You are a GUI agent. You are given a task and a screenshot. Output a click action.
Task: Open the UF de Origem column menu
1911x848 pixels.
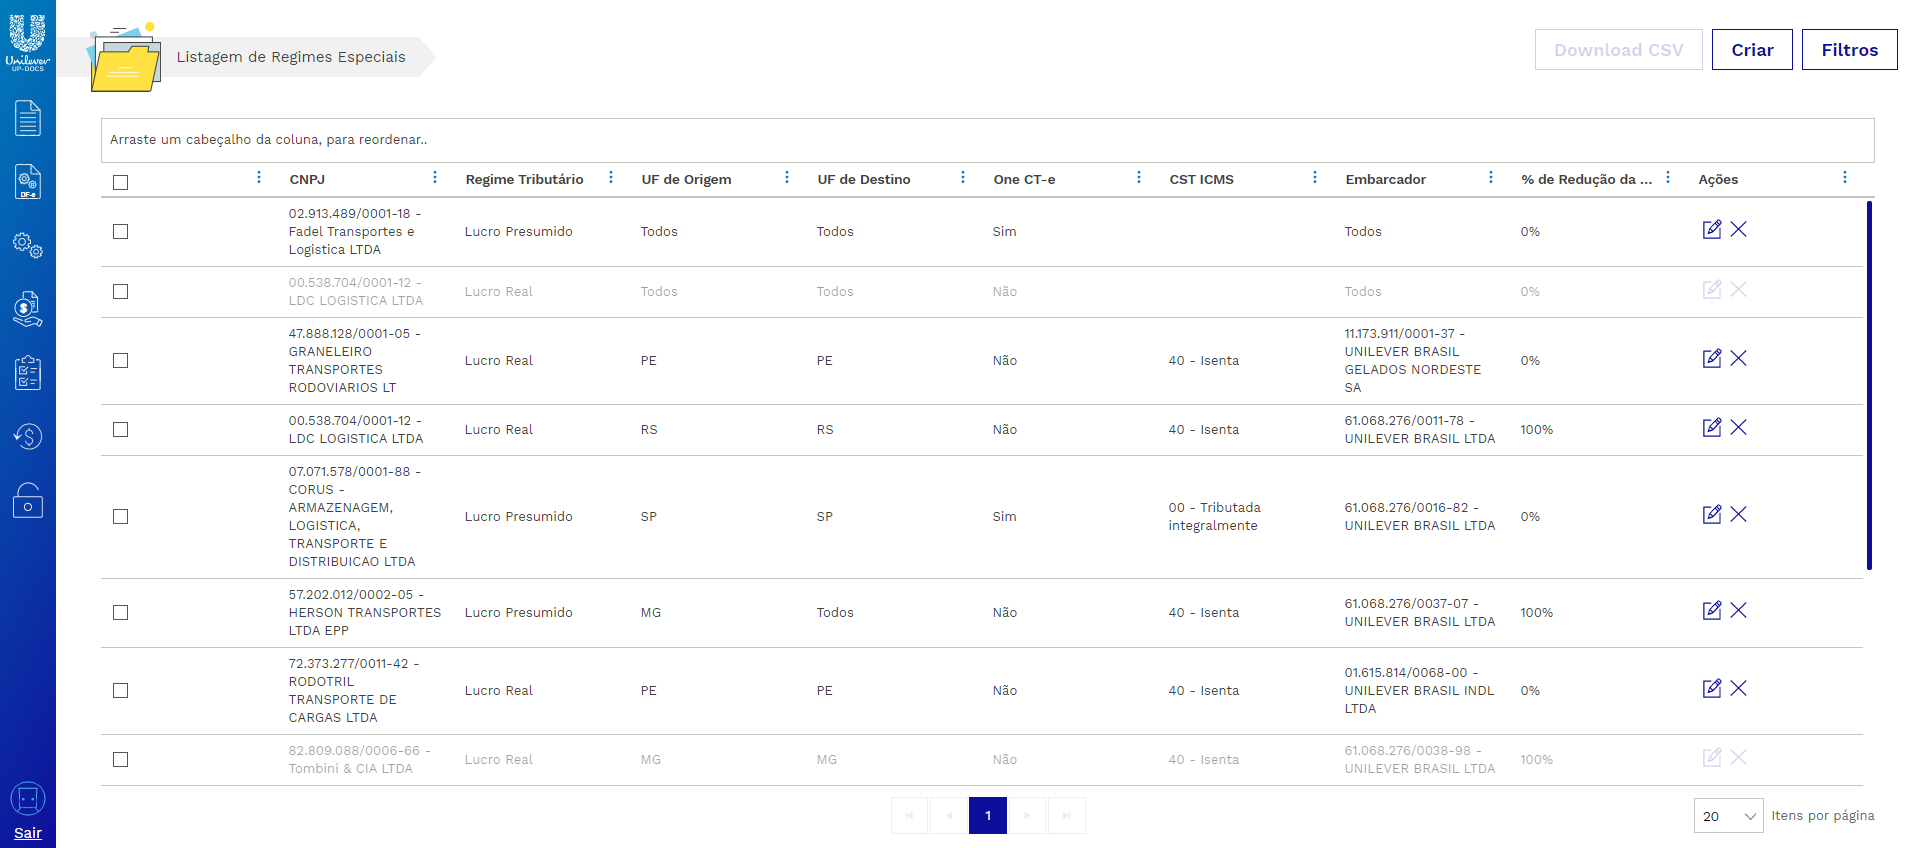[x=787, y=178]
